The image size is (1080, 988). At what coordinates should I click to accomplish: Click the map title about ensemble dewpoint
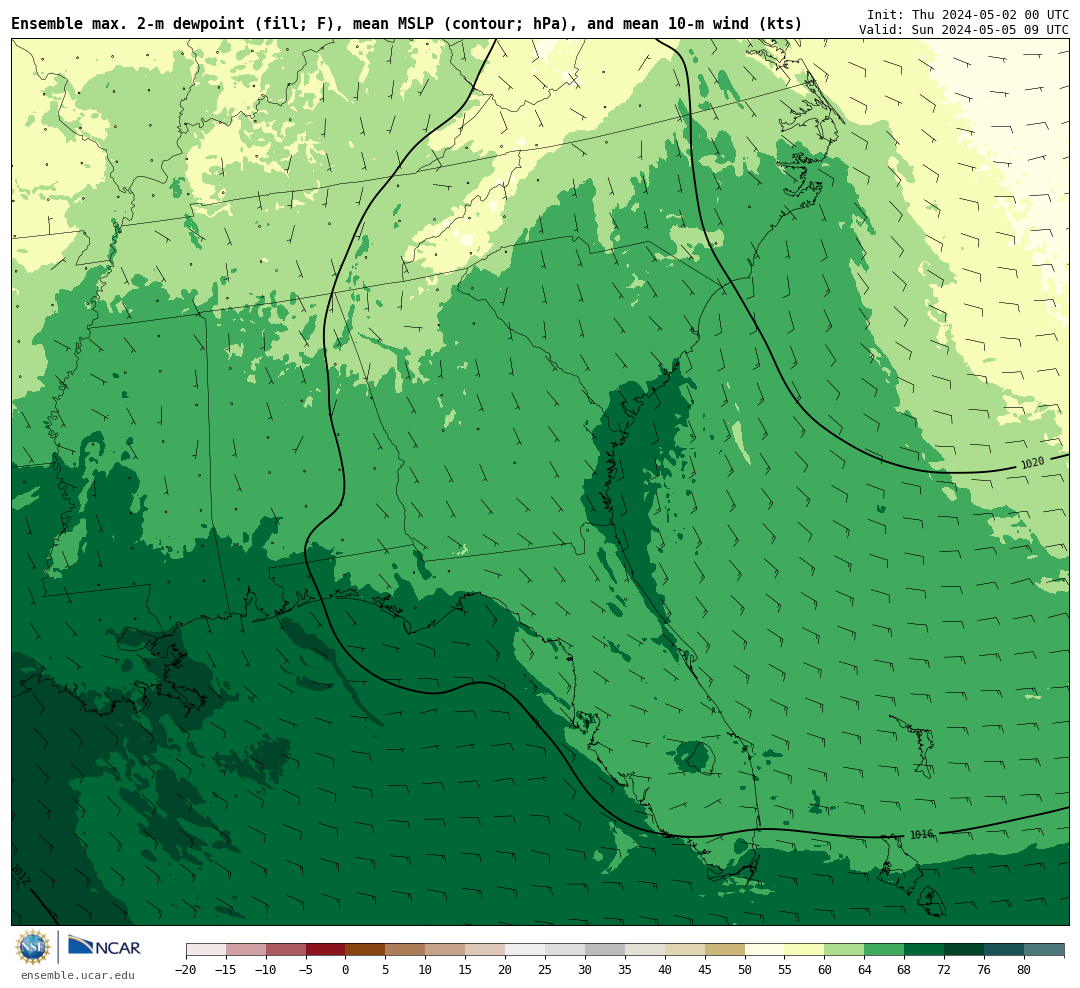[406, 23]
